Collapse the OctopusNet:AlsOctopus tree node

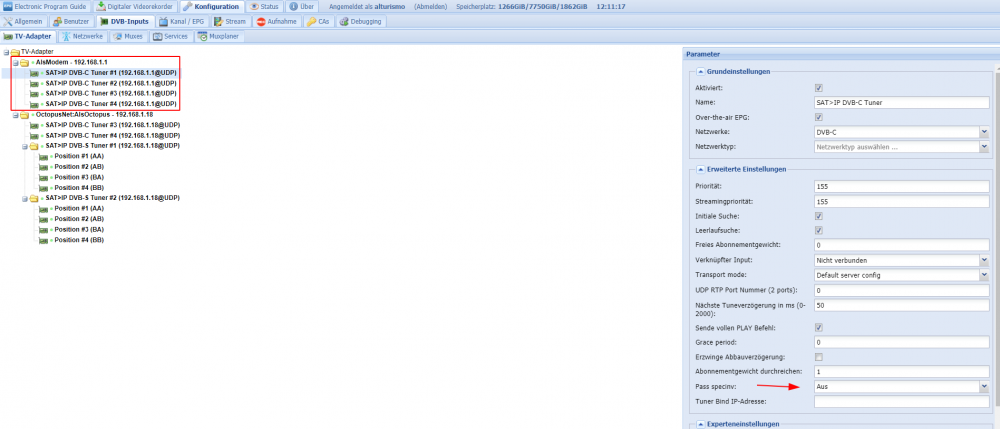point(15,115)
